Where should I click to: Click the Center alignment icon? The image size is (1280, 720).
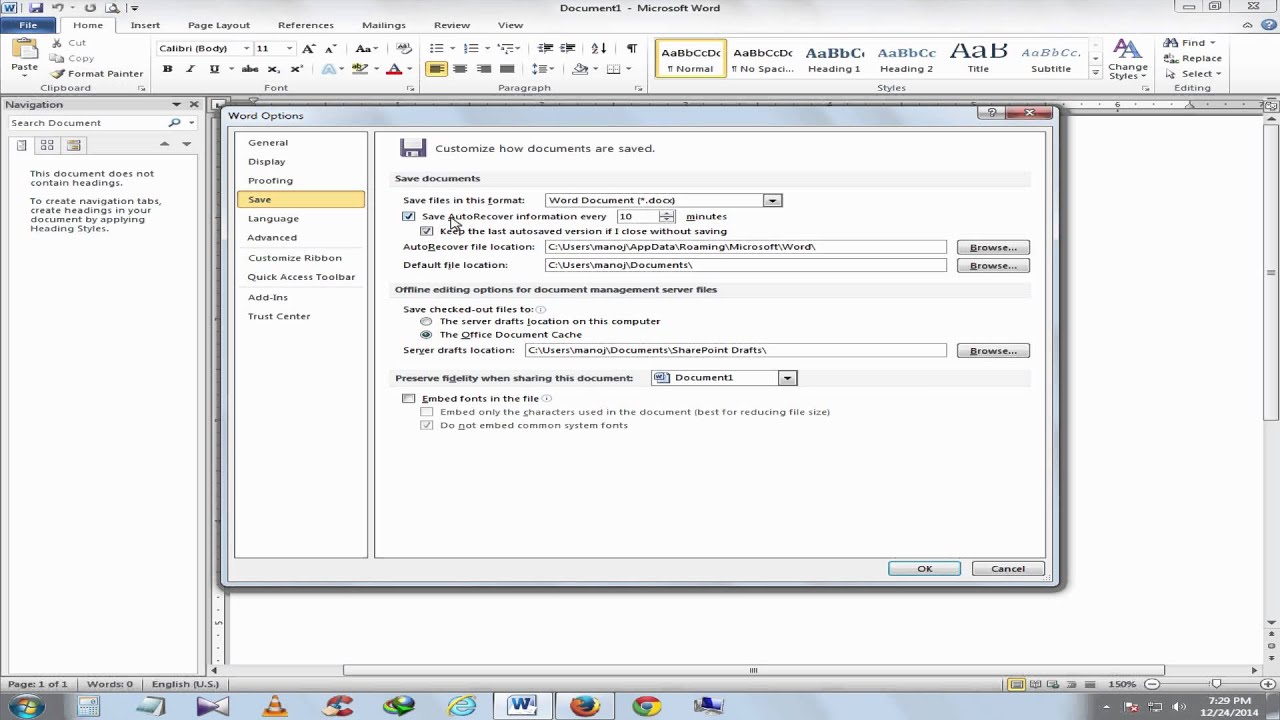click(x=460, y=69)
